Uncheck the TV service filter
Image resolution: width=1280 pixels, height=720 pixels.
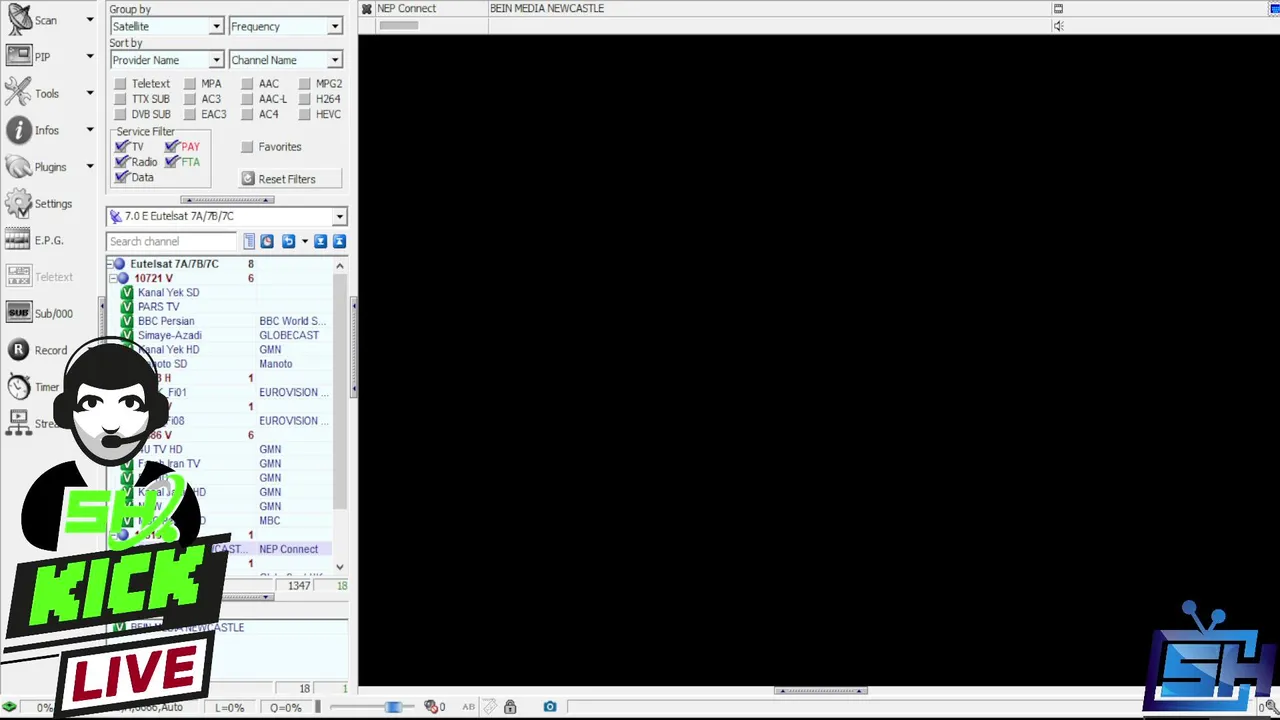pos(122,146)
